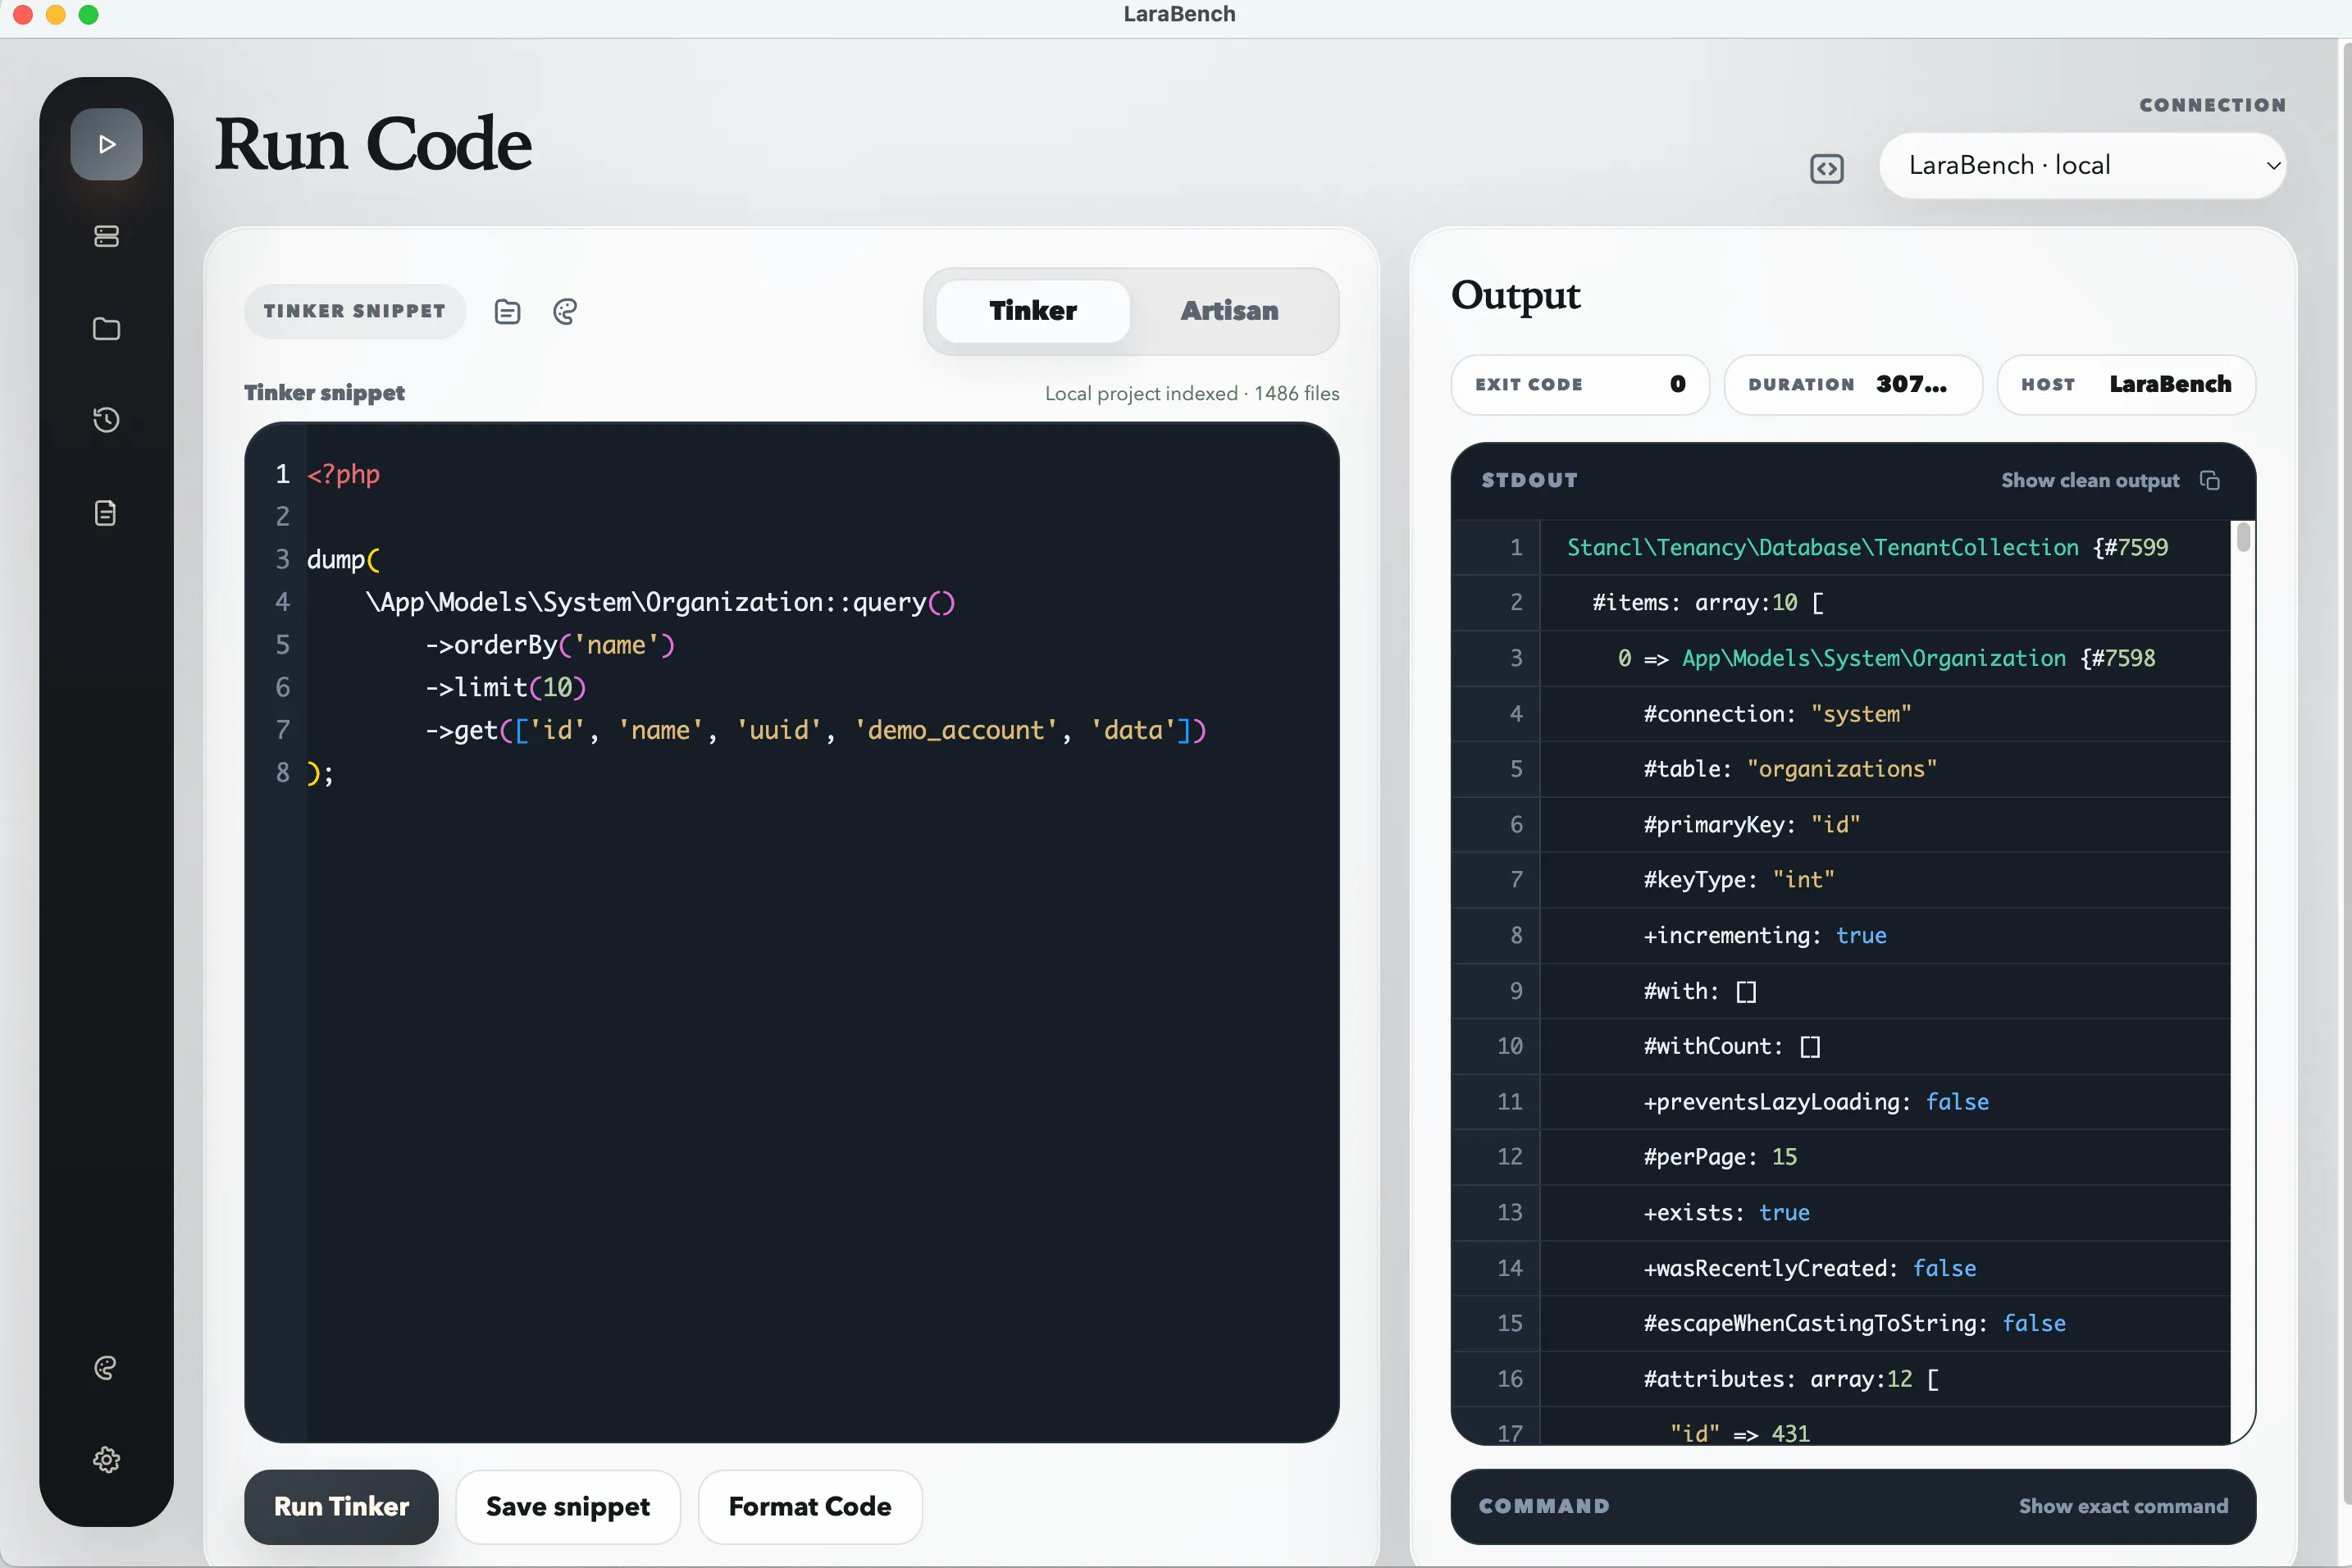Click the '+incrementing: true' output line

click(1765, 935)
